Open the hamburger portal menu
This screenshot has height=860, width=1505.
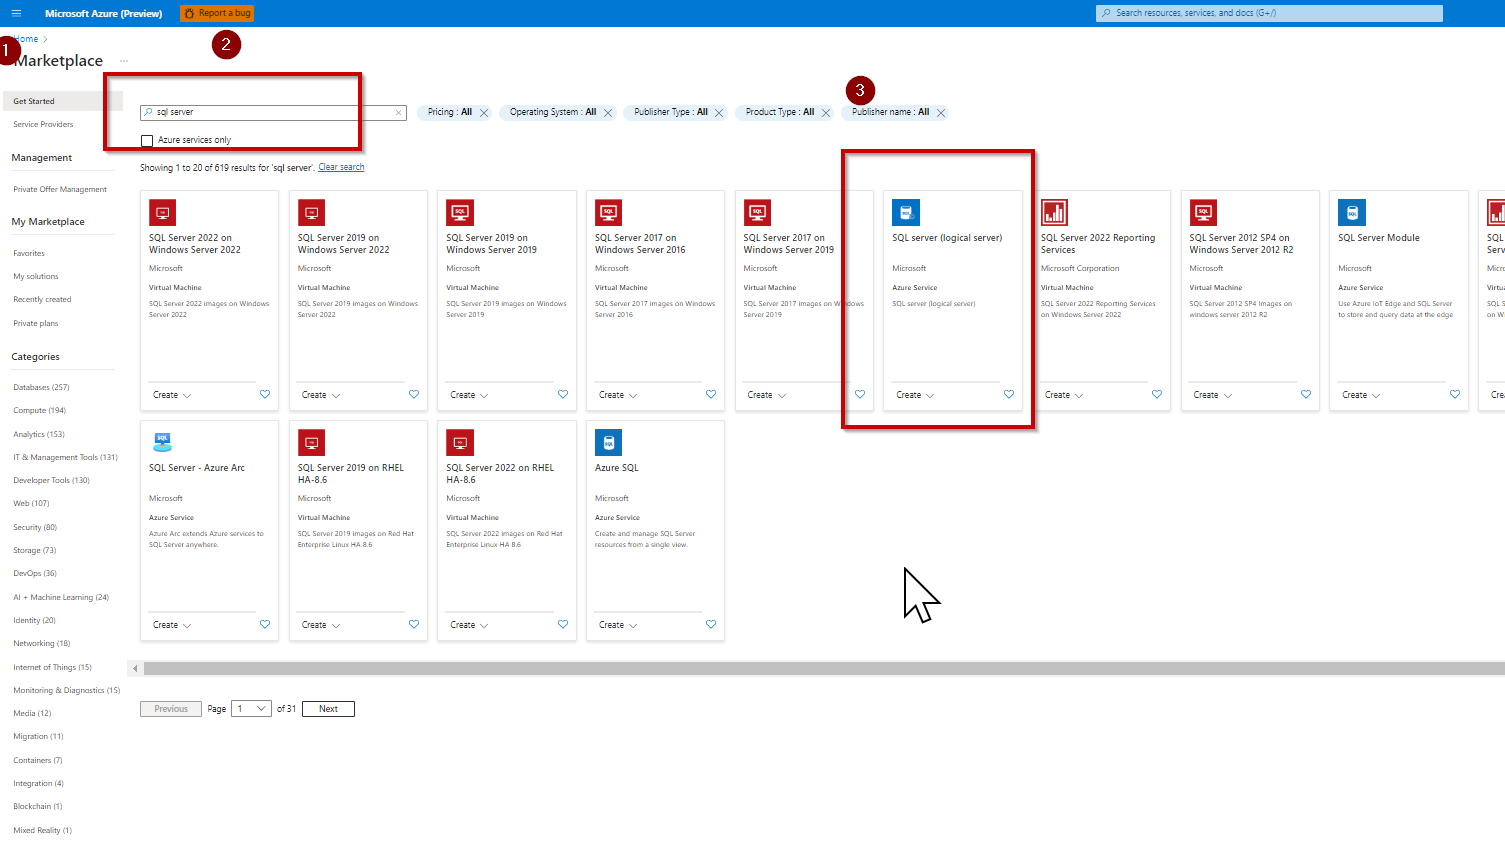coord(16,13)
